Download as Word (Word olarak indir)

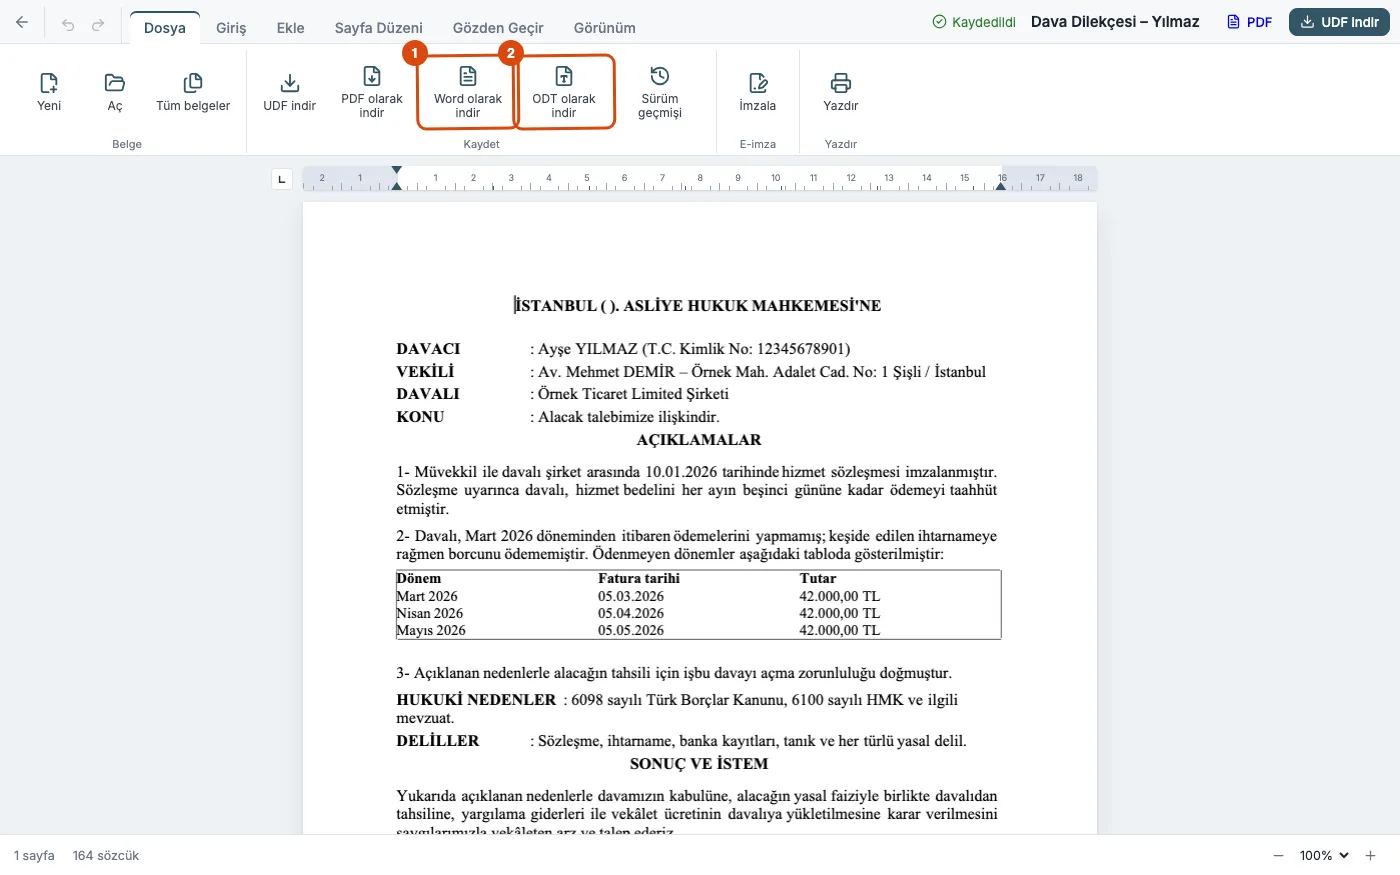[x=468, y=92]
